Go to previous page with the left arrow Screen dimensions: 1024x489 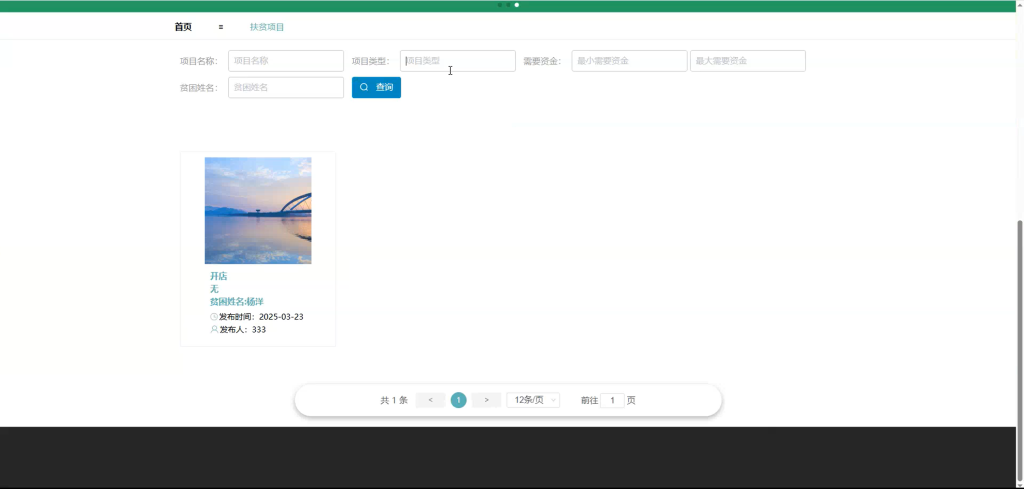[430, 400]
